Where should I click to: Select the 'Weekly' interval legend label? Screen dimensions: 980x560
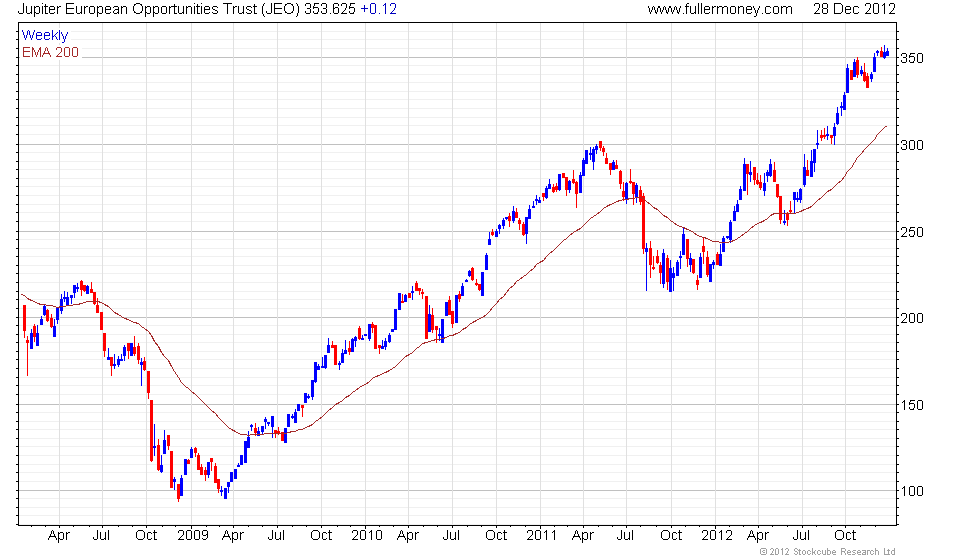click(x=44, y=36)
